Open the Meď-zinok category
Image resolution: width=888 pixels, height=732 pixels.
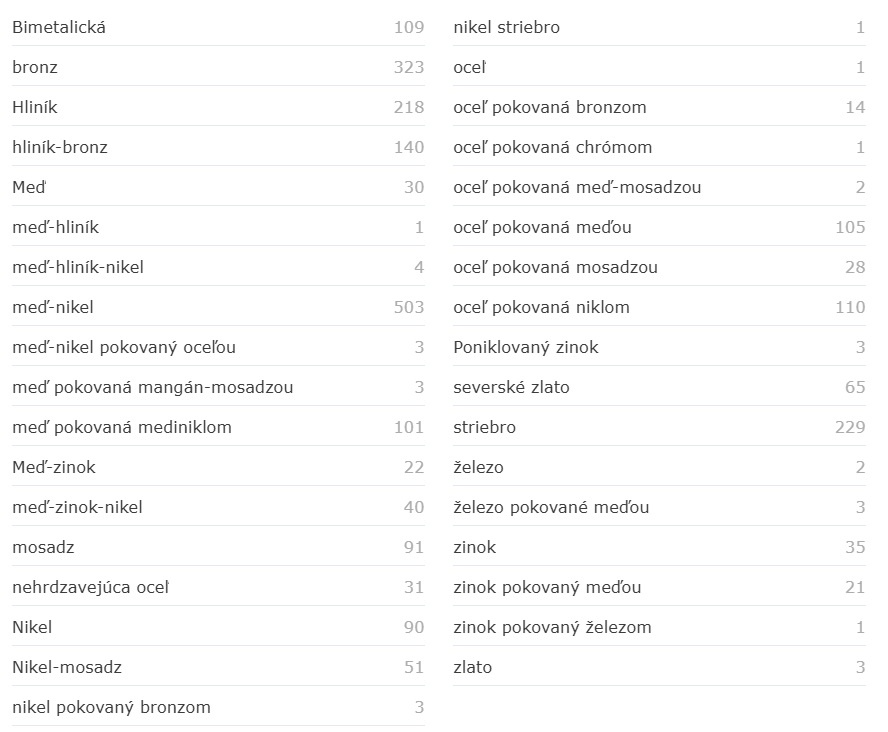54,467
